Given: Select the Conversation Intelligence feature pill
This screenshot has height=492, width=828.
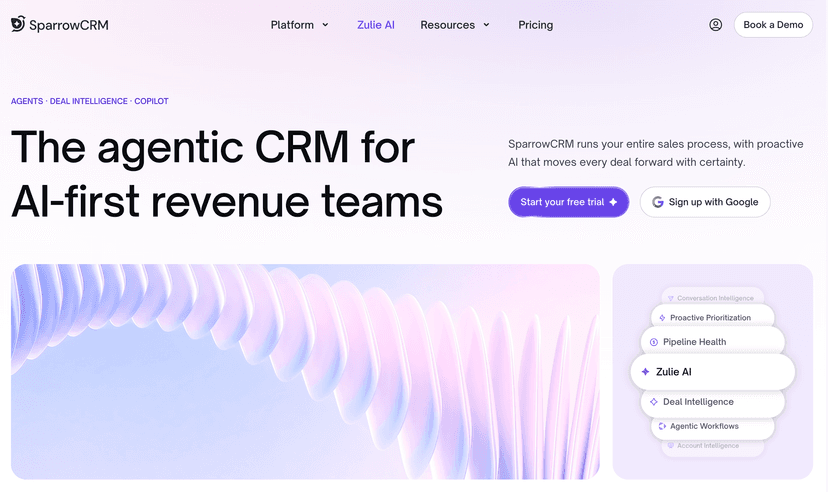Looking at the screenshot, I should pyautogui.click(x=713, y=296).
